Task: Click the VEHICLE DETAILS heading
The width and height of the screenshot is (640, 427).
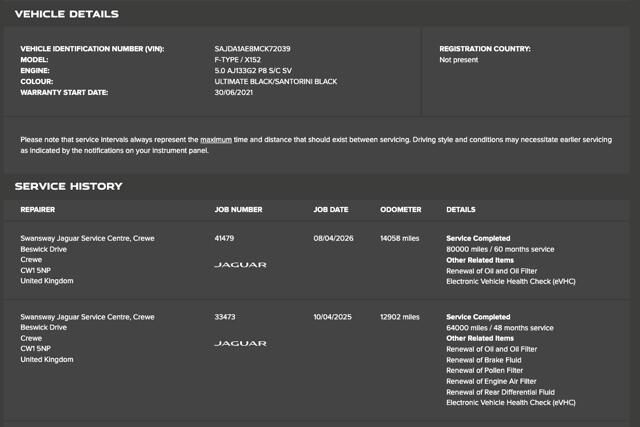Action: 67,14
